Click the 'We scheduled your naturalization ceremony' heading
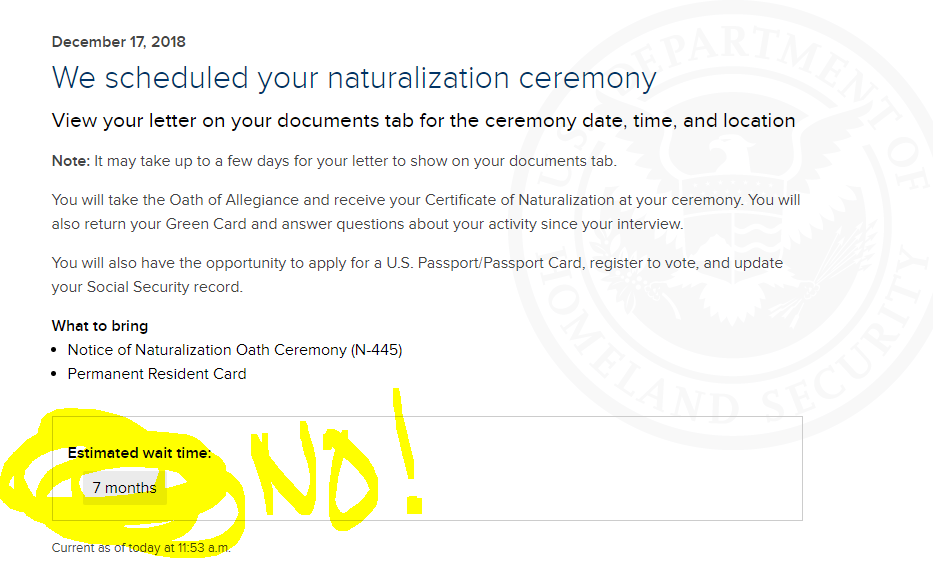This screenshot has width=933, height=575. (354, 79)
